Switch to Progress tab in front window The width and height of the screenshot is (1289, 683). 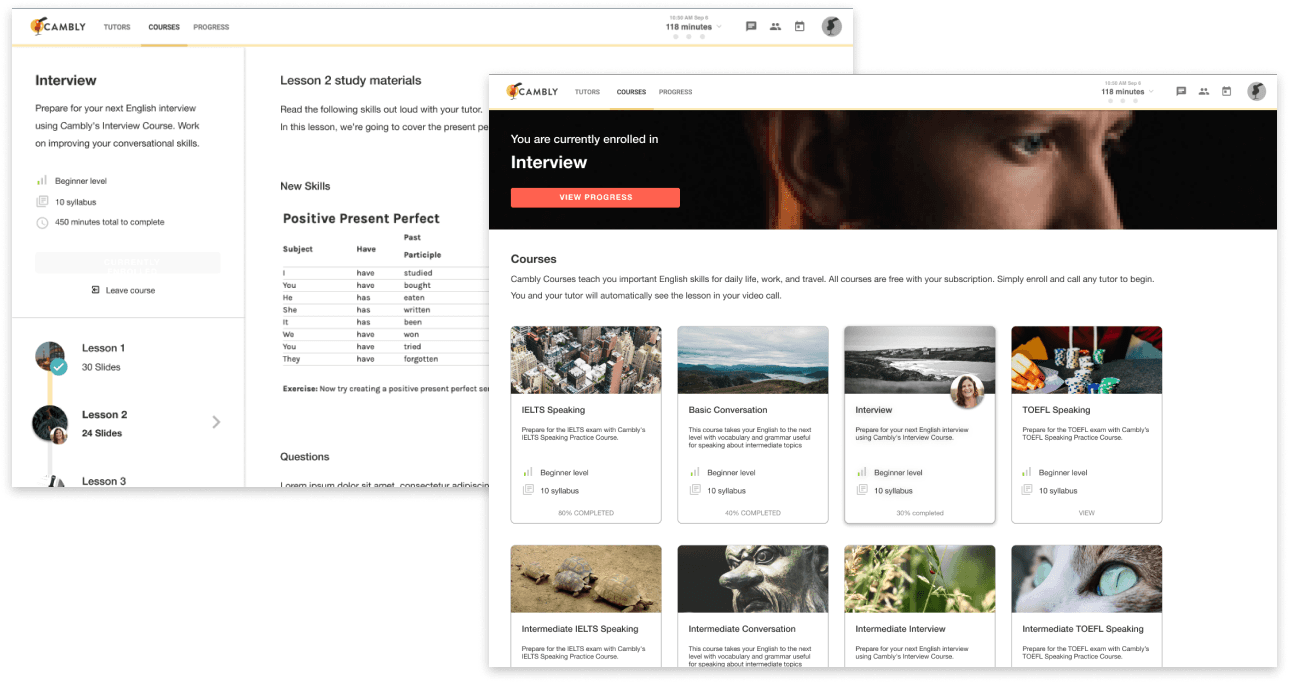[x=675, y=92]
